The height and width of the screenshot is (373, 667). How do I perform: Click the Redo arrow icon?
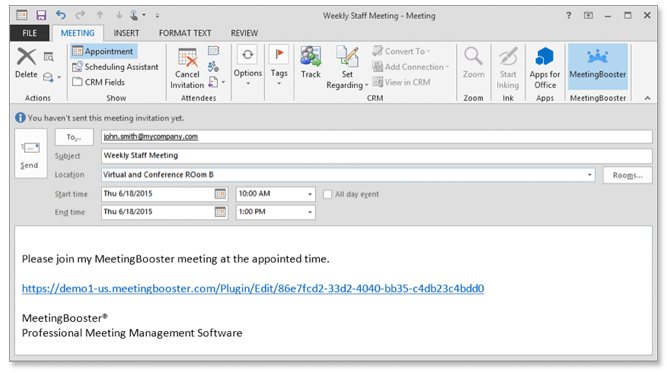(80, 15)
